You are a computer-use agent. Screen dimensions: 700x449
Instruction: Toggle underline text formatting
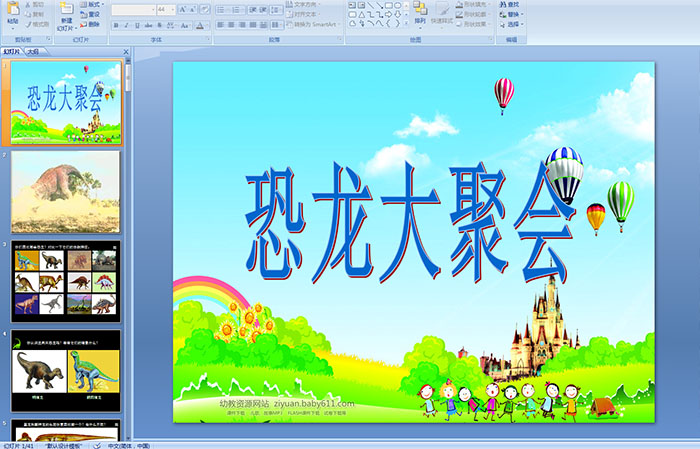point(135,24)
